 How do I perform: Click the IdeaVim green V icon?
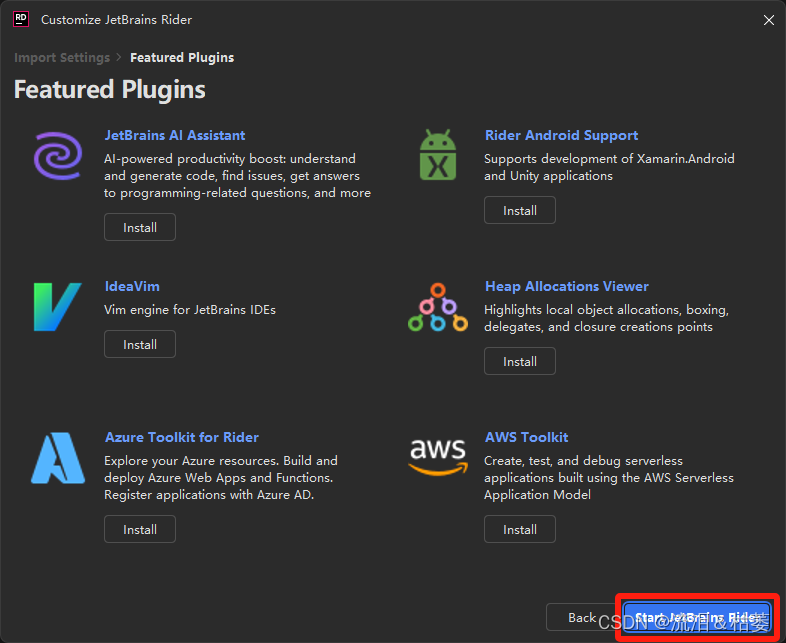[57, 307]
